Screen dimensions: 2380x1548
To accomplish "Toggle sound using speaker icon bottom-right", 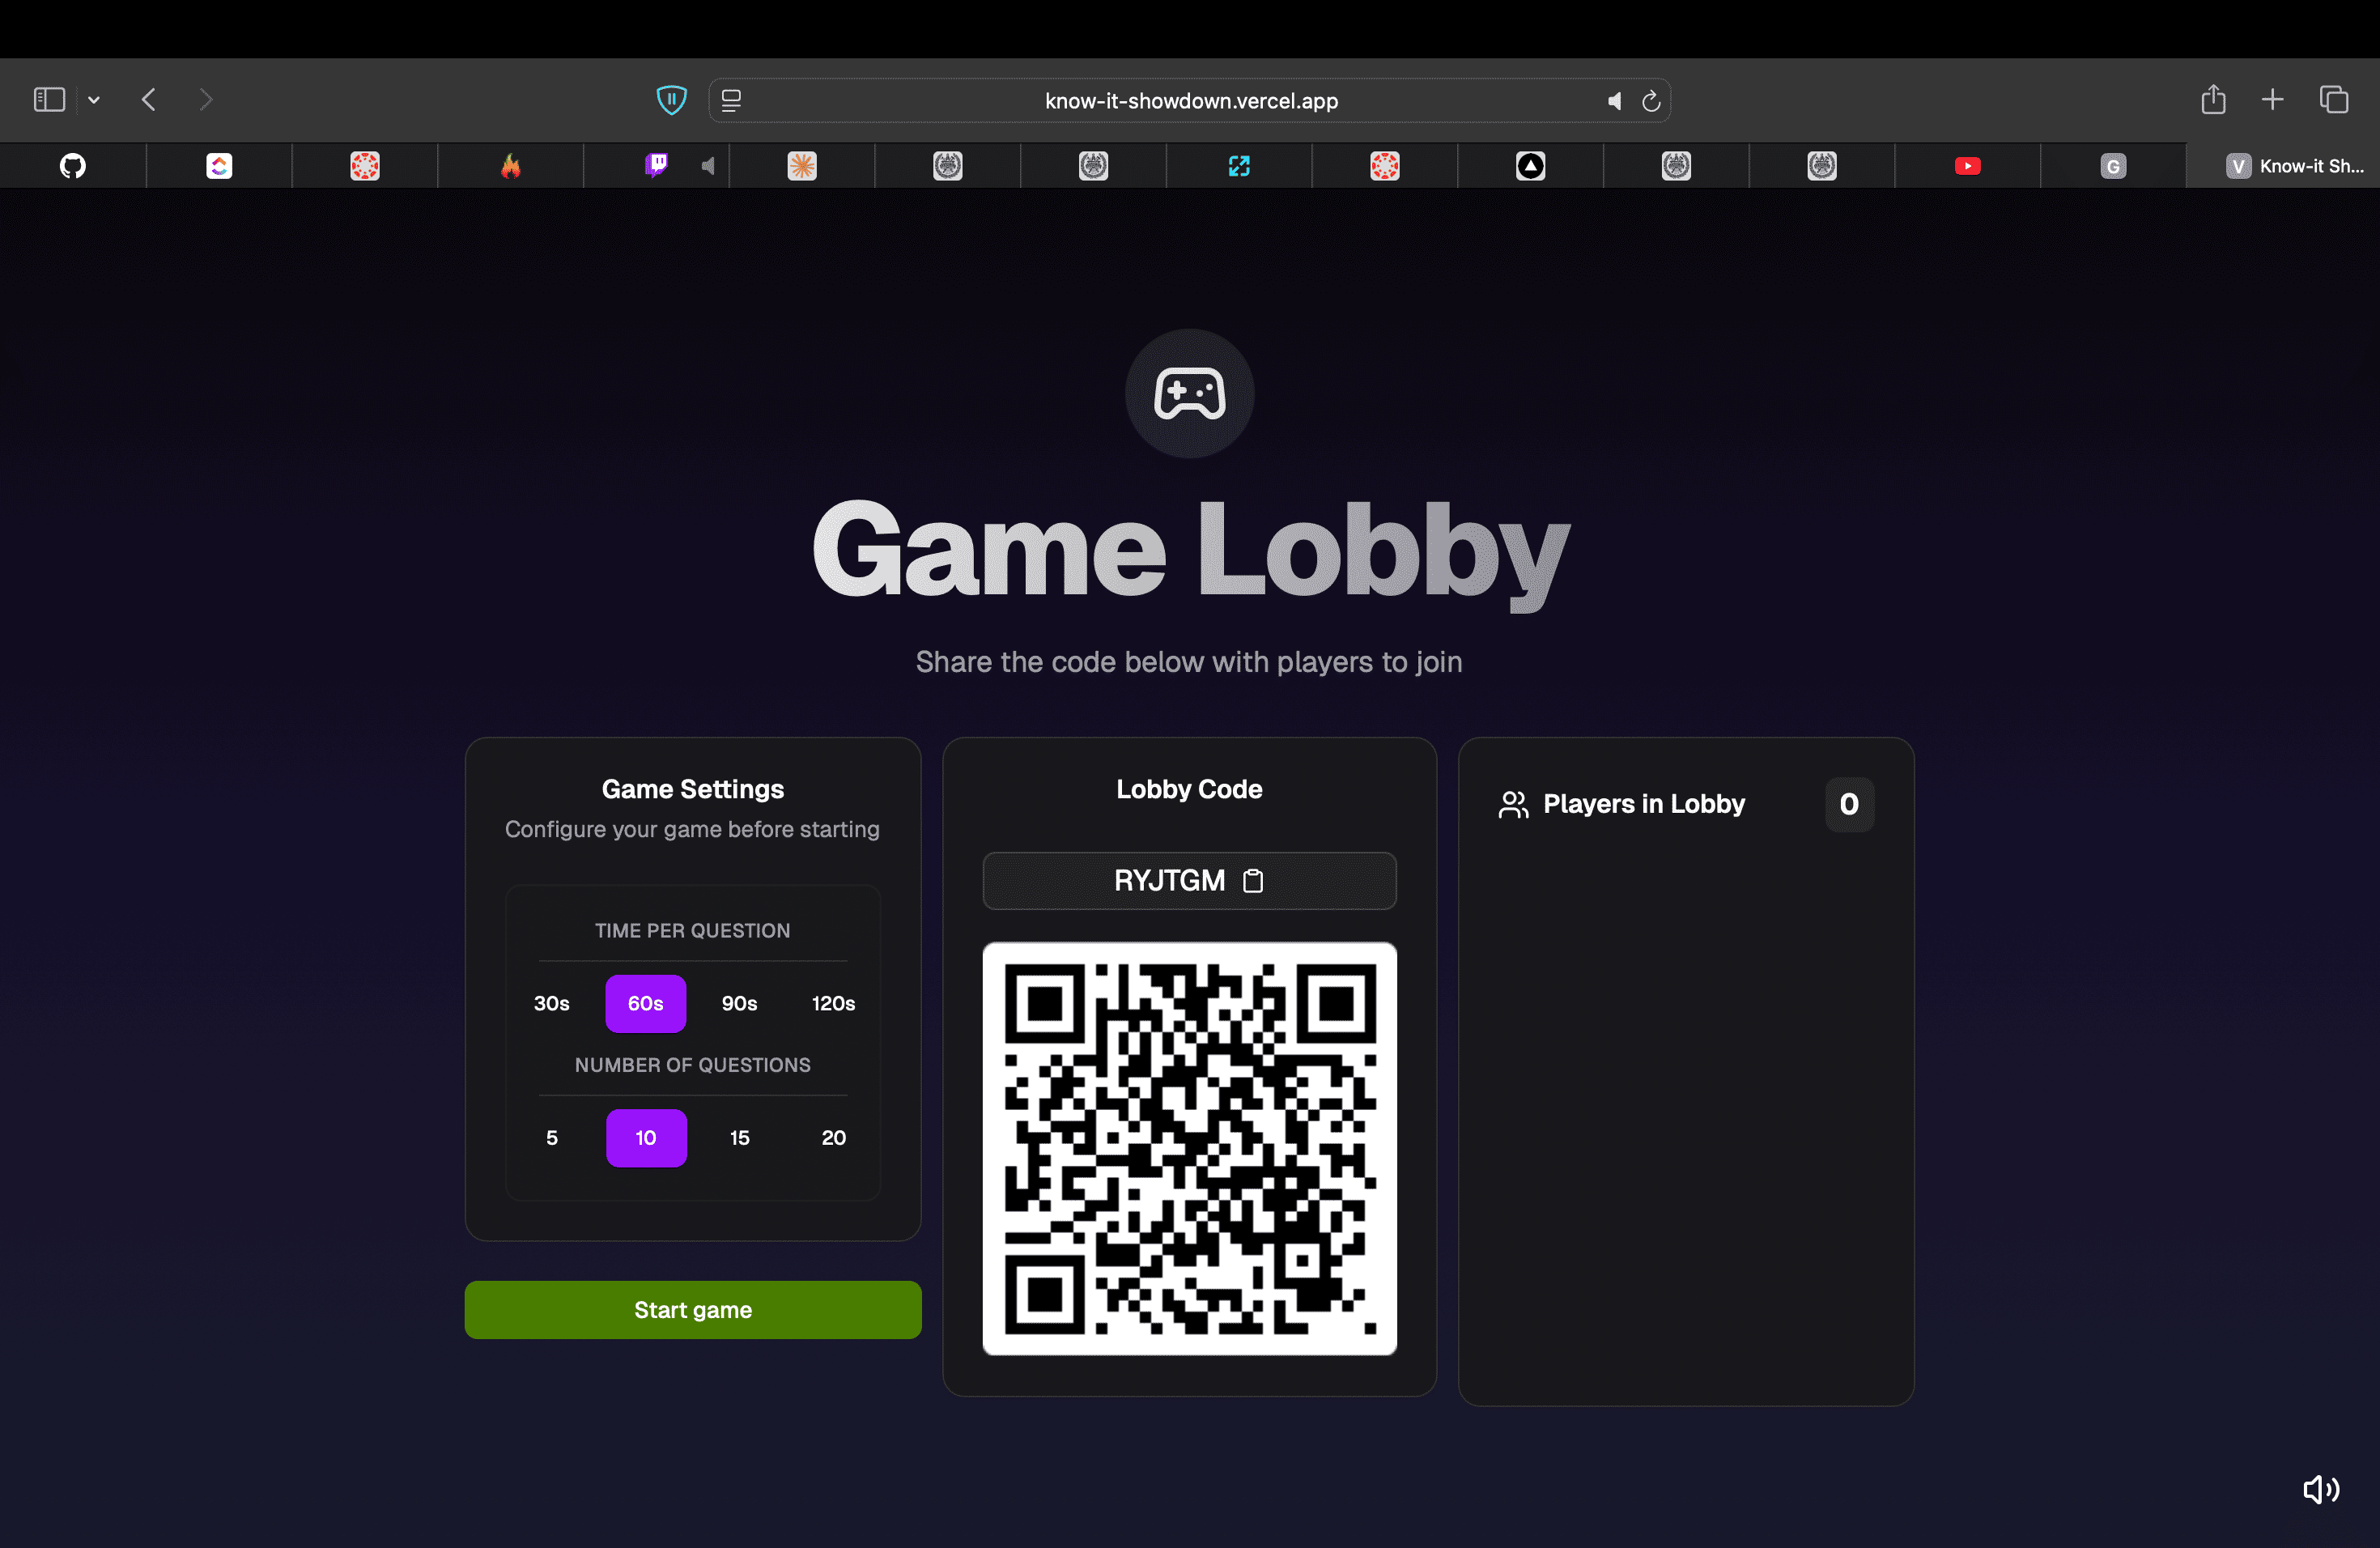I will 2320,1489.
